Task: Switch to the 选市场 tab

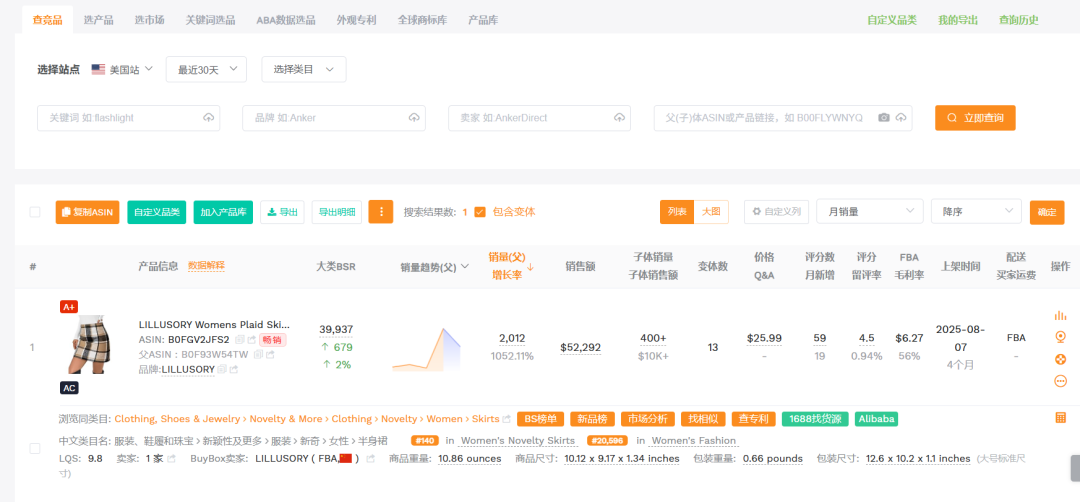Action: click(x=149, y=20)
